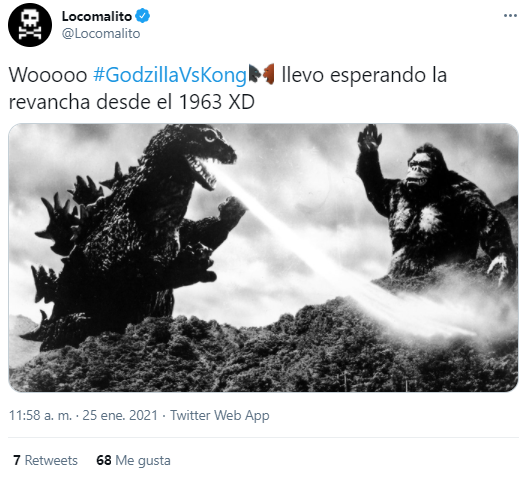The height and width of the screenshot is (482, 527).
Task: Click Godzilla in the attached image
Action: click(134, 235)
